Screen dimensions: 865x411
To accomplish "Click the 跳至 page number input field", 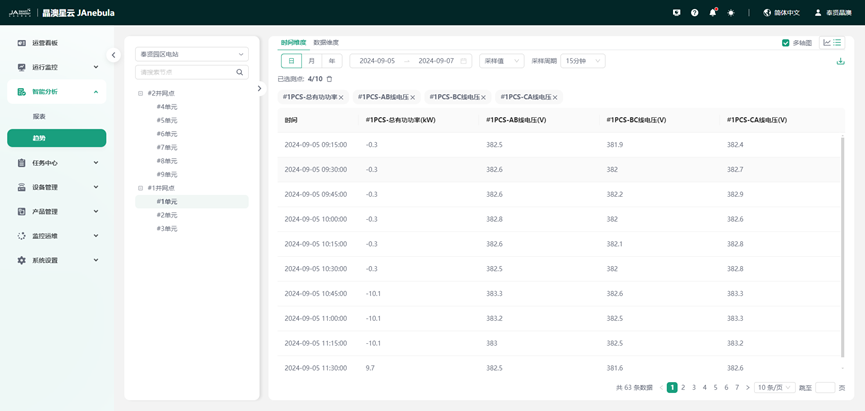I will (824, 387).
